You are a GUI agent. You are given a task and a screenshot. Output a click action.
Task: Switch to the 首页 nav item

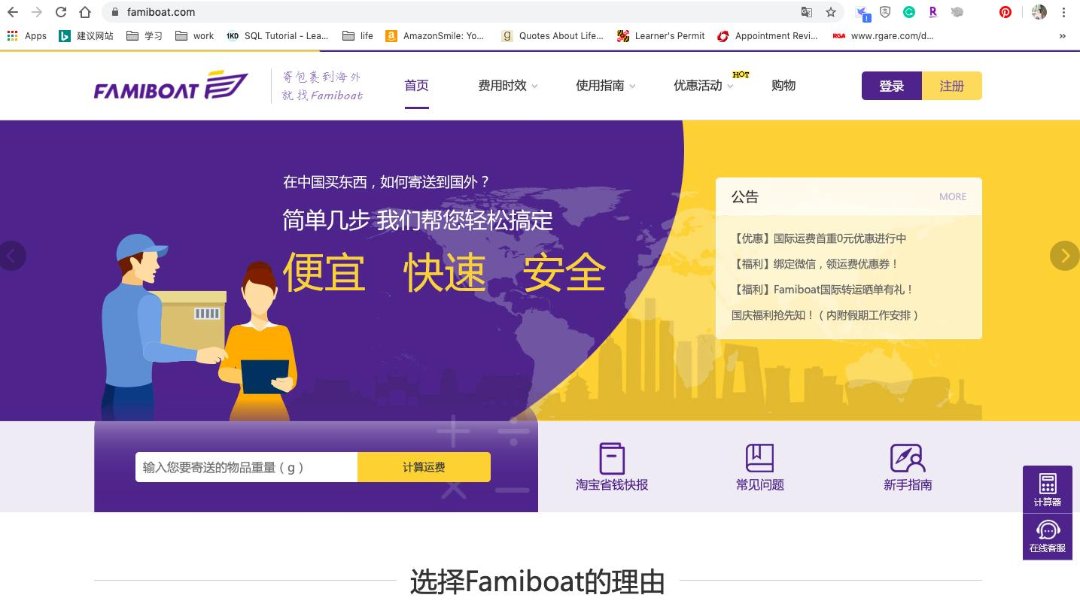point(416,86)
